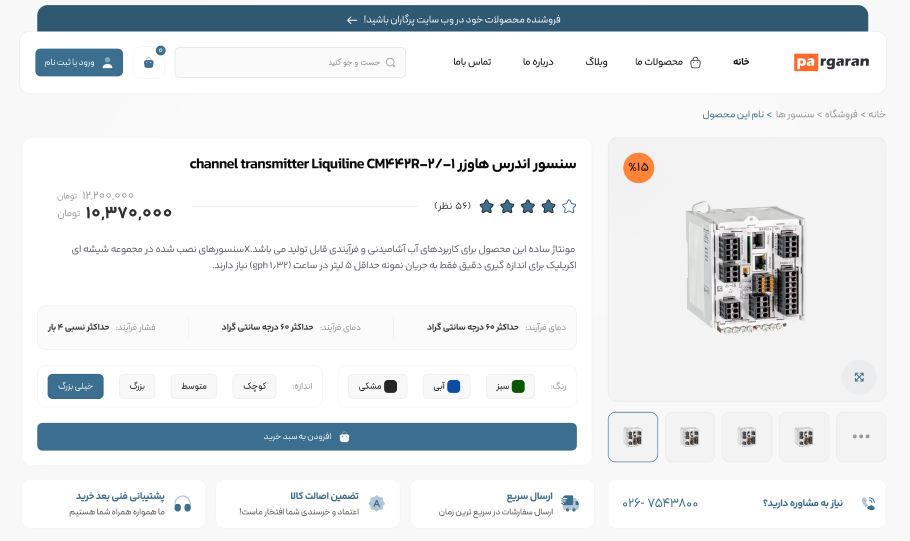910x541 pixels.
Task: Click the 15% discount badge
Action: pos(638,168)
